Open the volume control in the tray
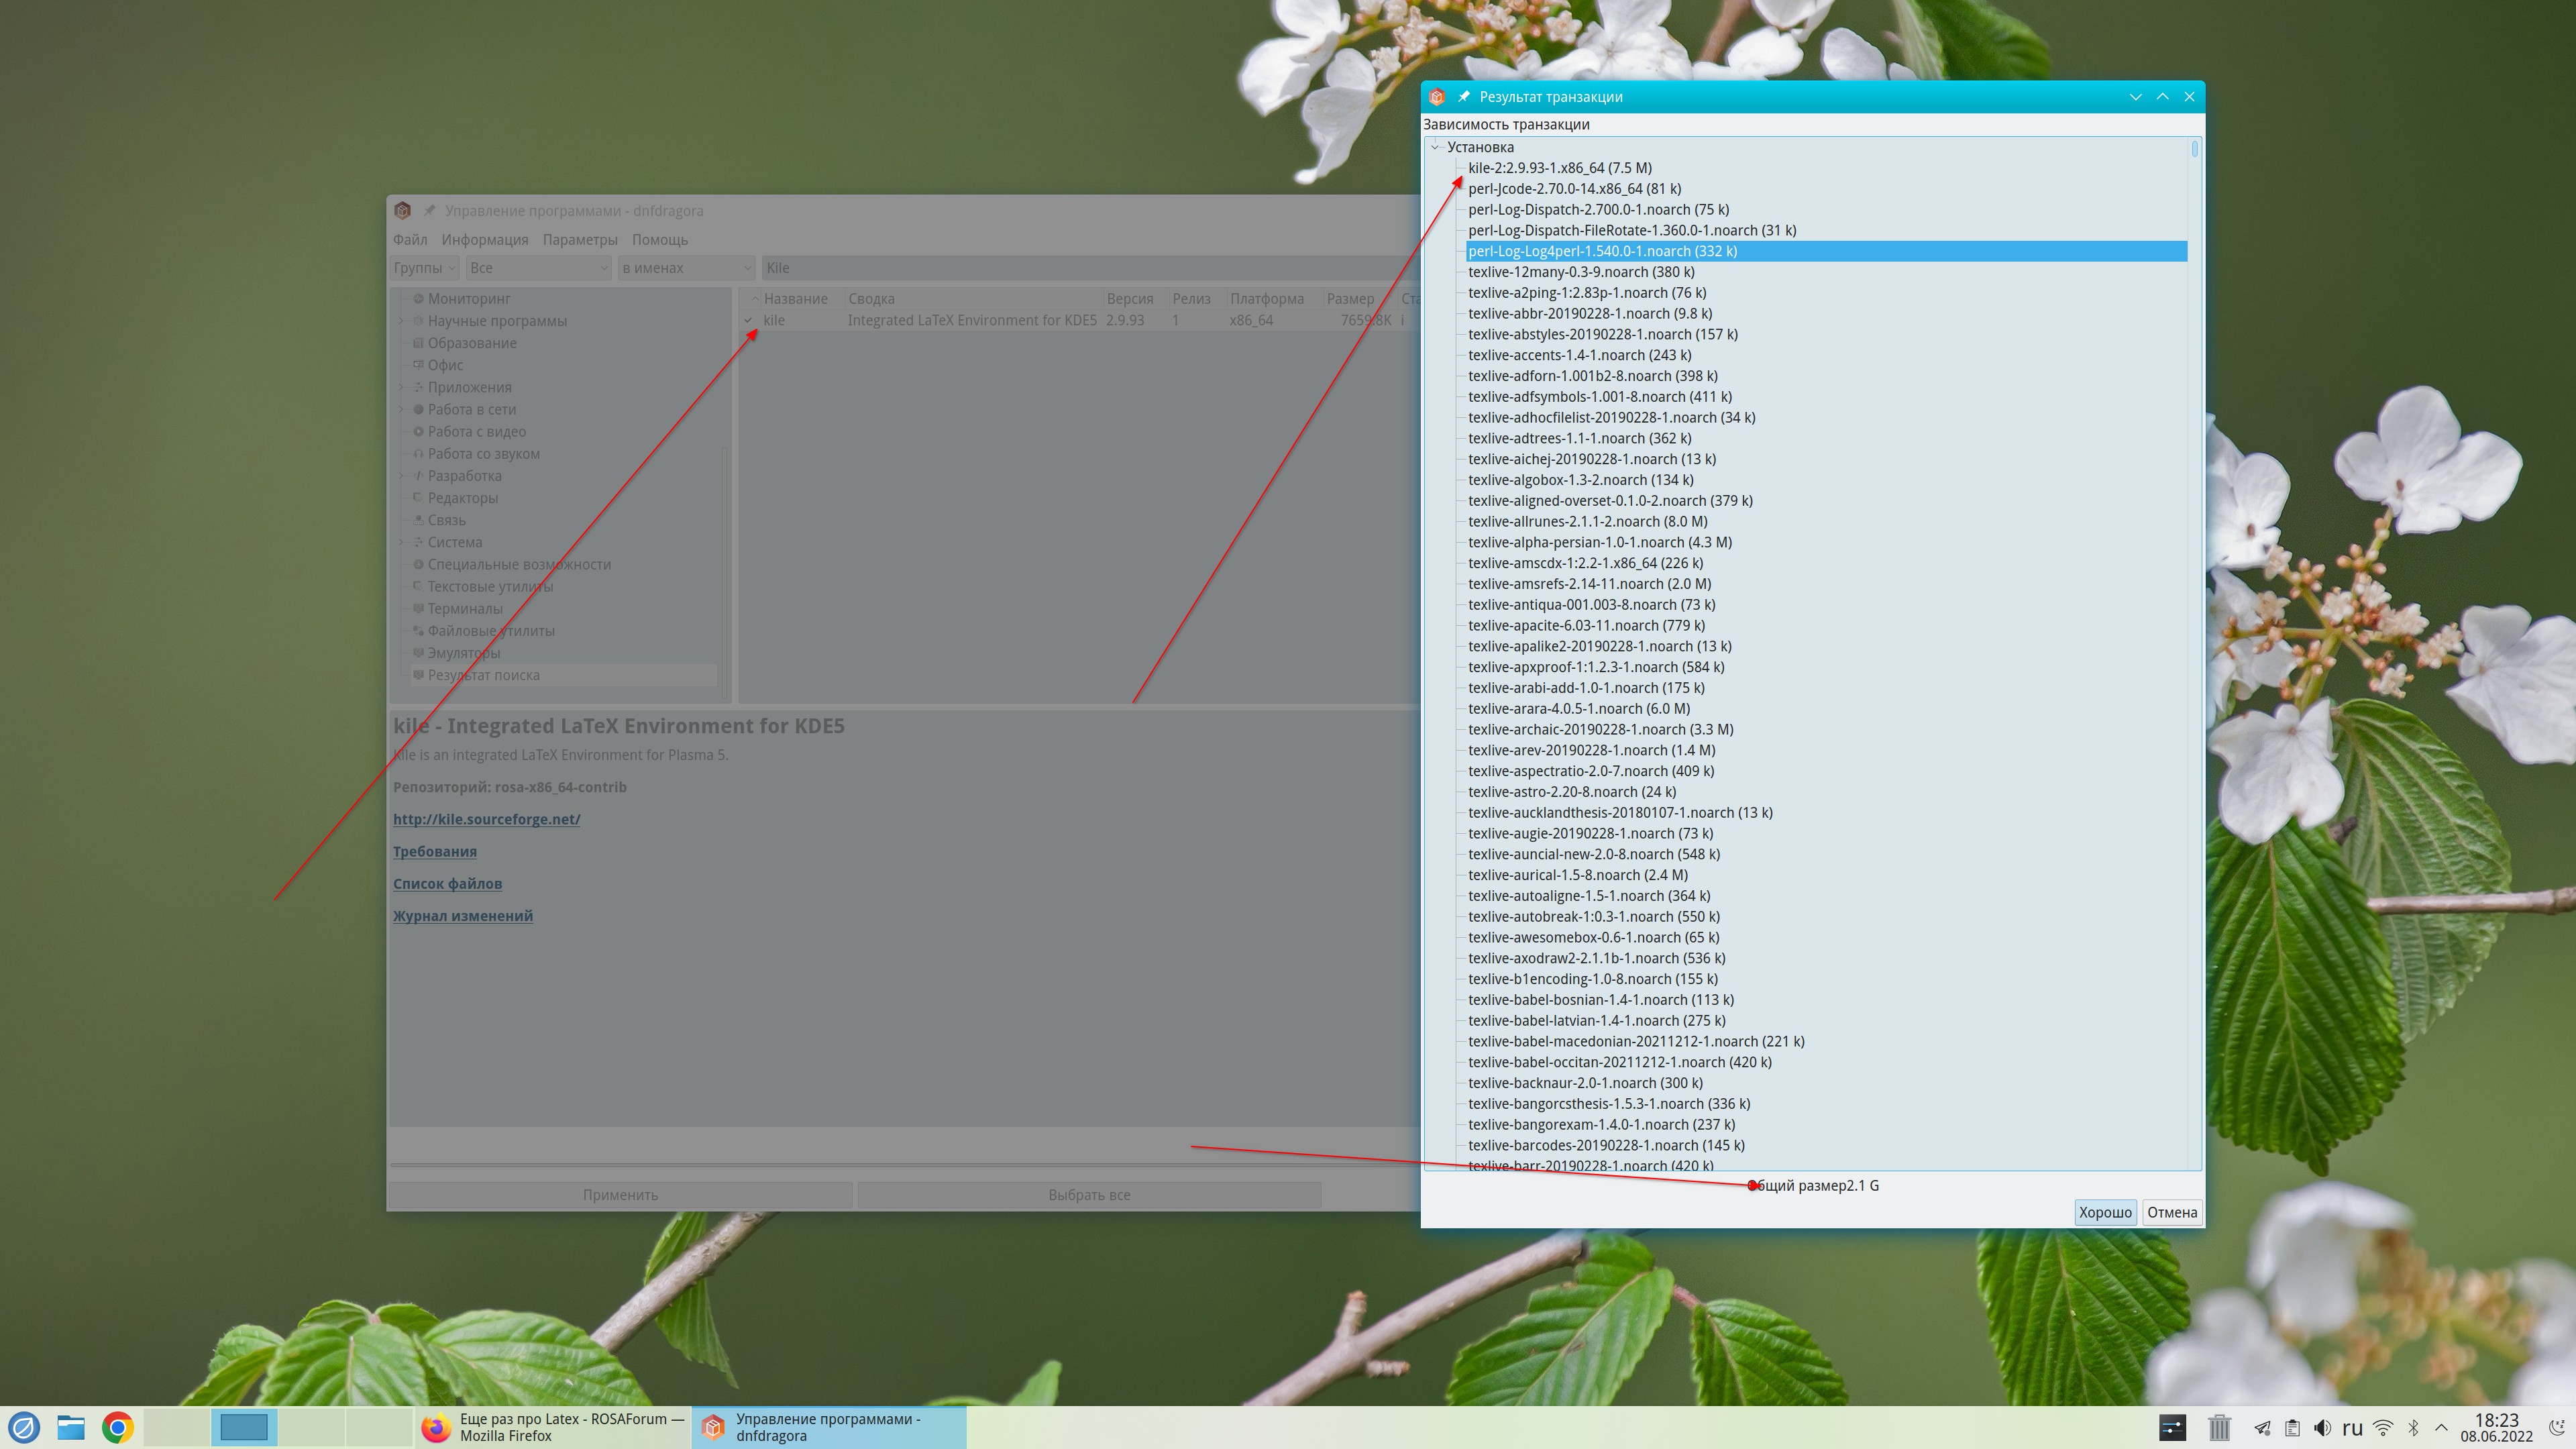This screenshot has width=2576, height=1449. pos(2322,1428)
